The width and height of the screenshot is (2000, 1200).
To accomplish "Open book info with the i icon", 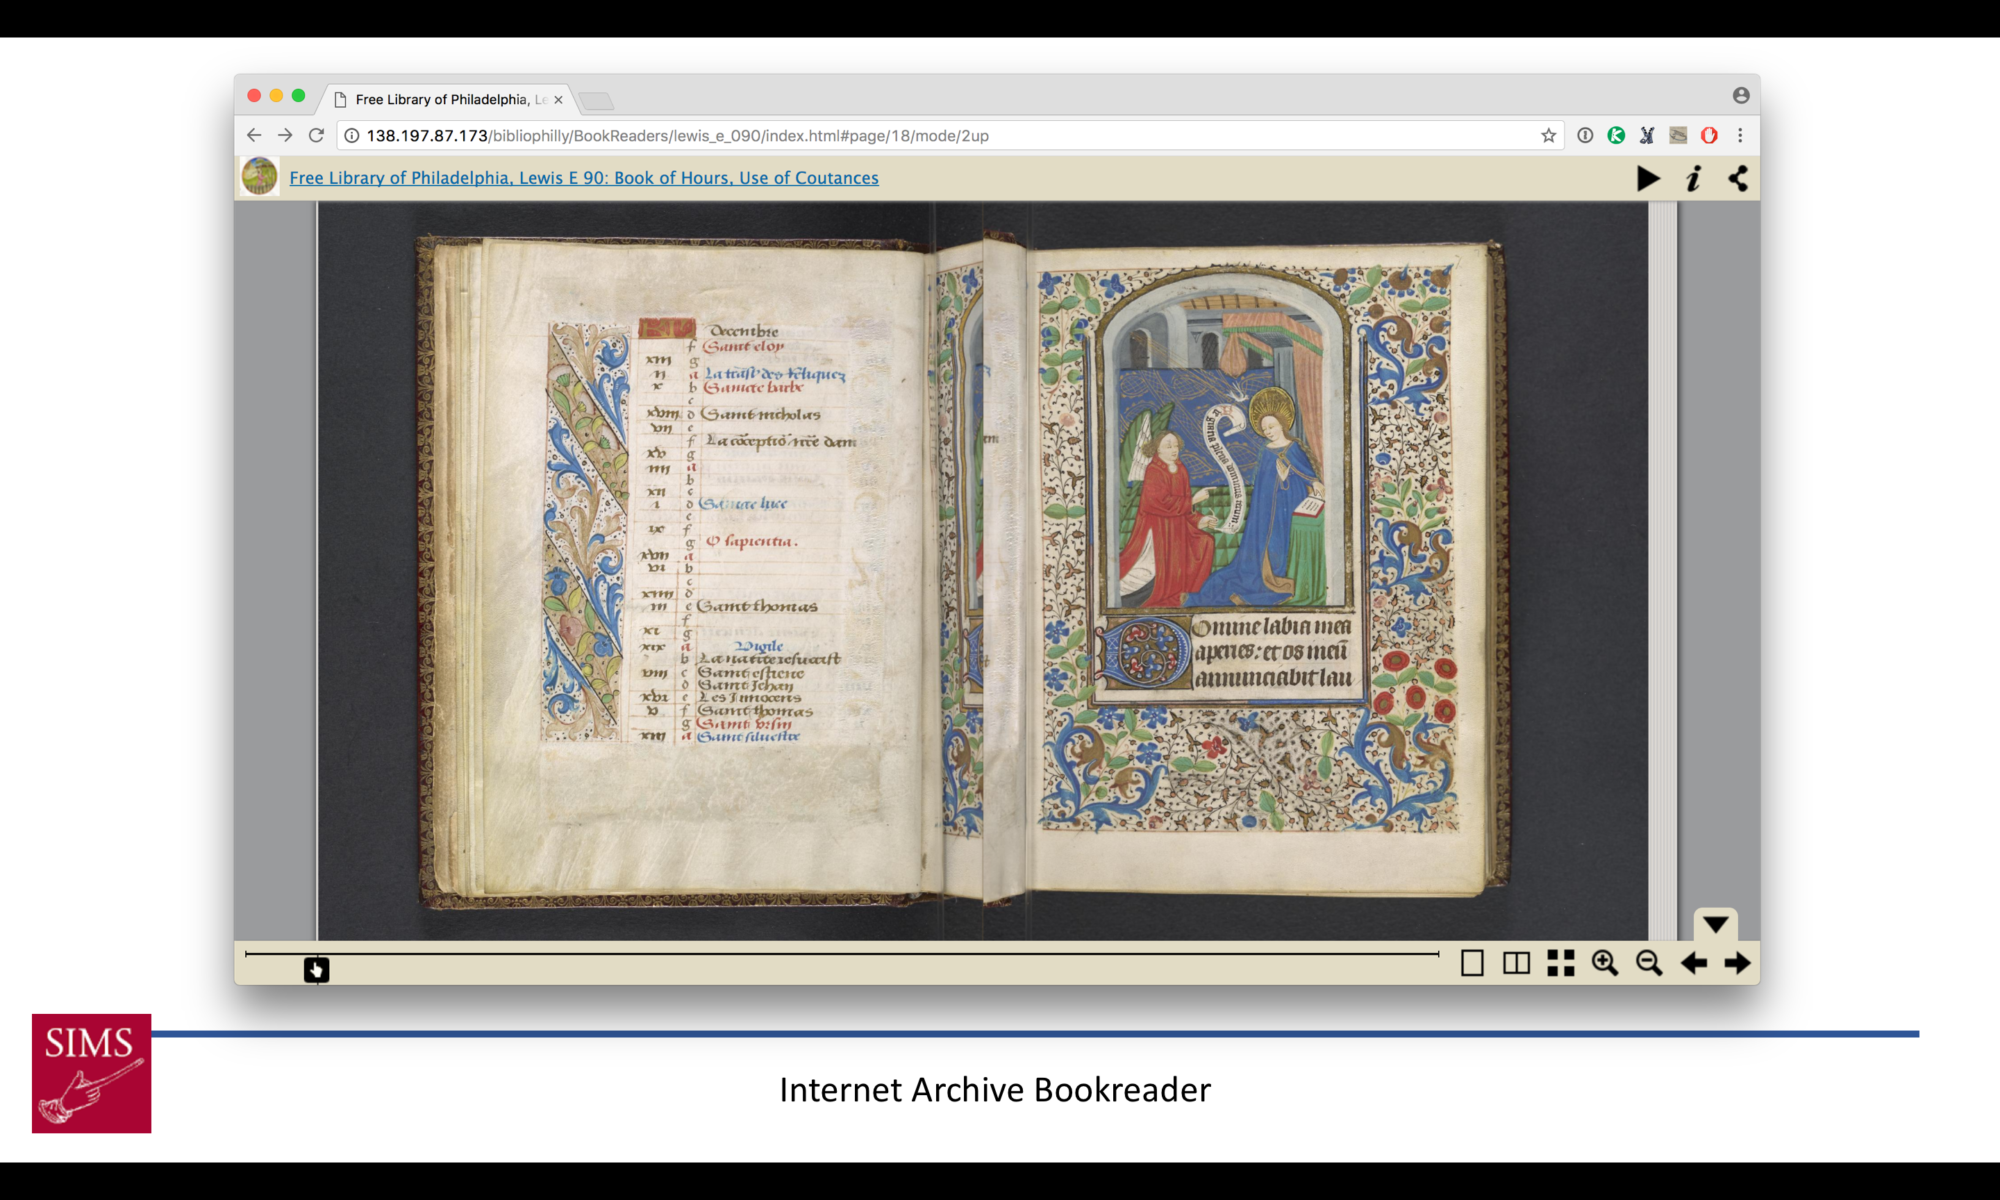I will (x=1693, y=179).
